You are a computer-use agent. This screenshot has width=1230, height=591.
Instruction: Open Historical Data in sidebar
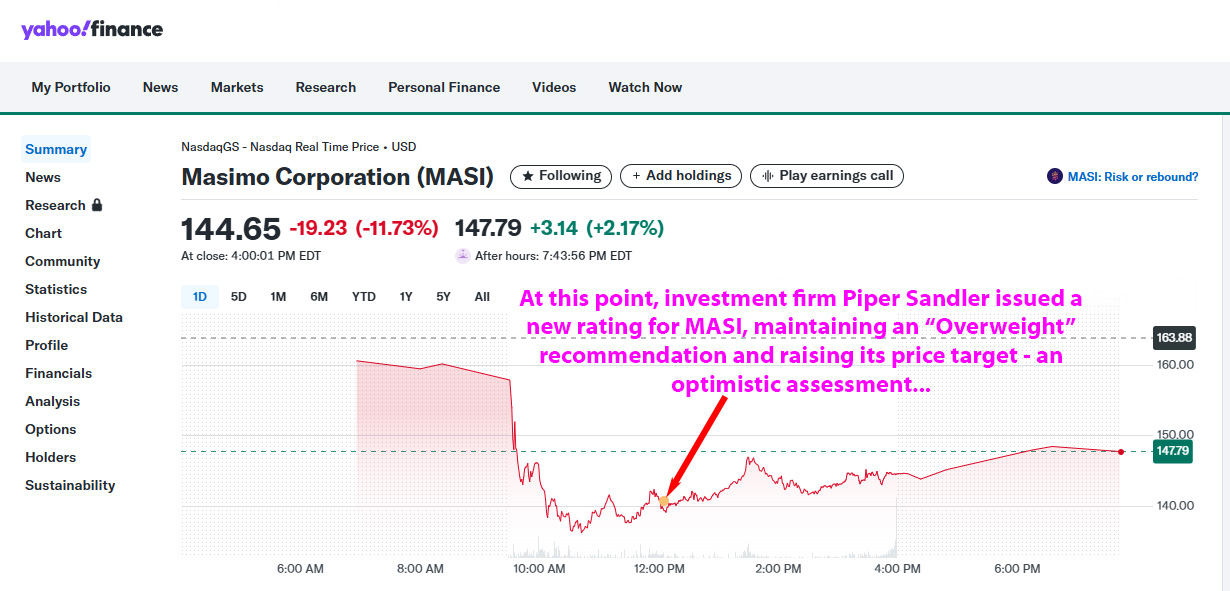74,317
